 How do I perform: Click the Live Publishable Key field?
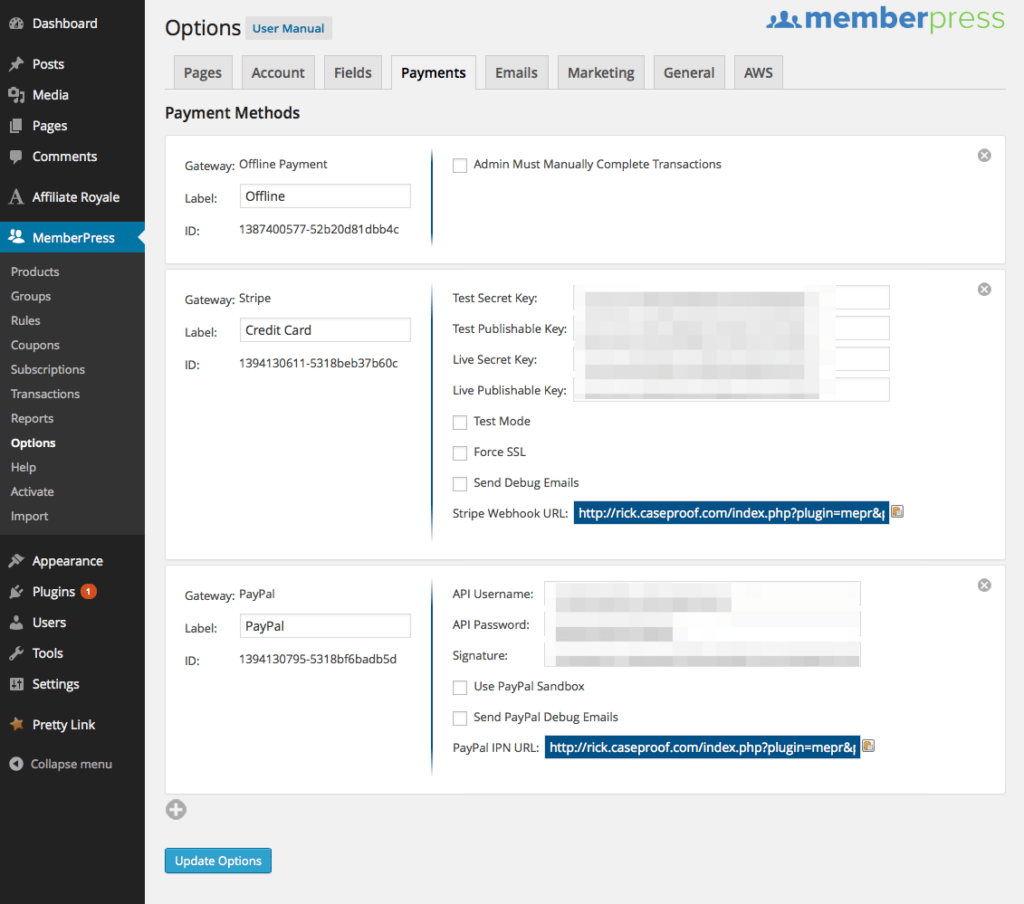coord(731,389)
